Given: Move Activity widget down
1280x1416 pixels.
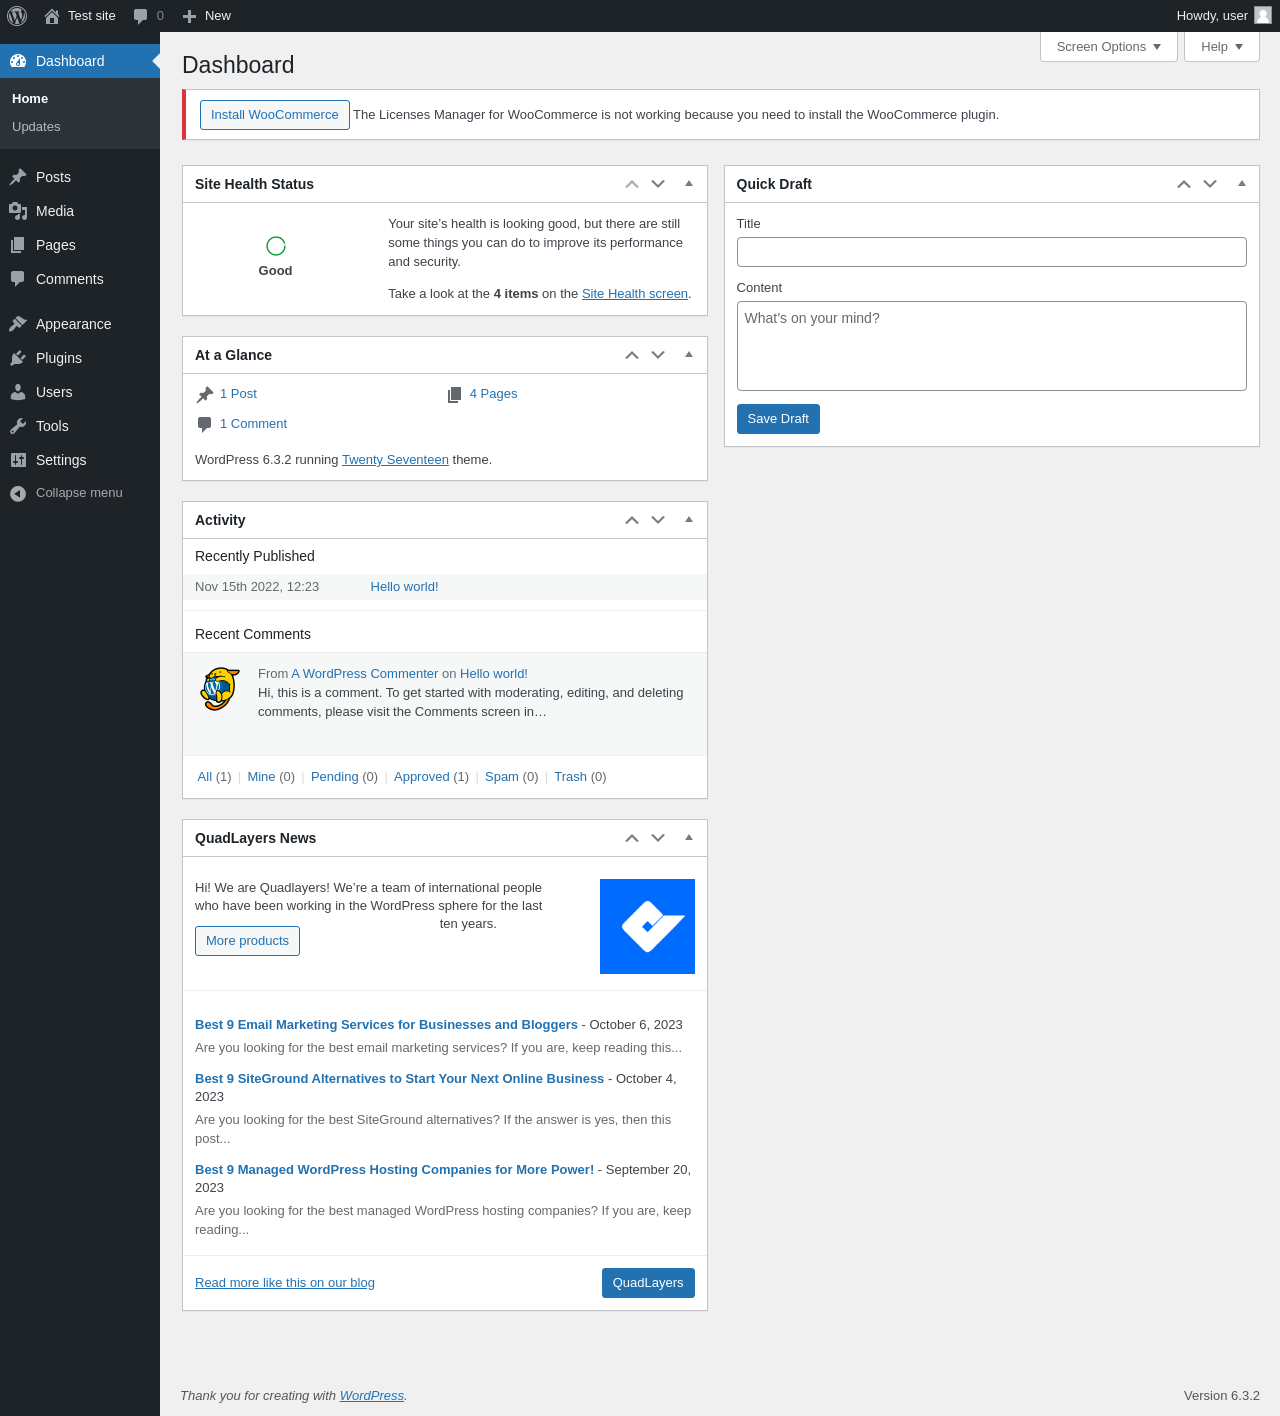Looking at the screenshot, I should (658, 520).
